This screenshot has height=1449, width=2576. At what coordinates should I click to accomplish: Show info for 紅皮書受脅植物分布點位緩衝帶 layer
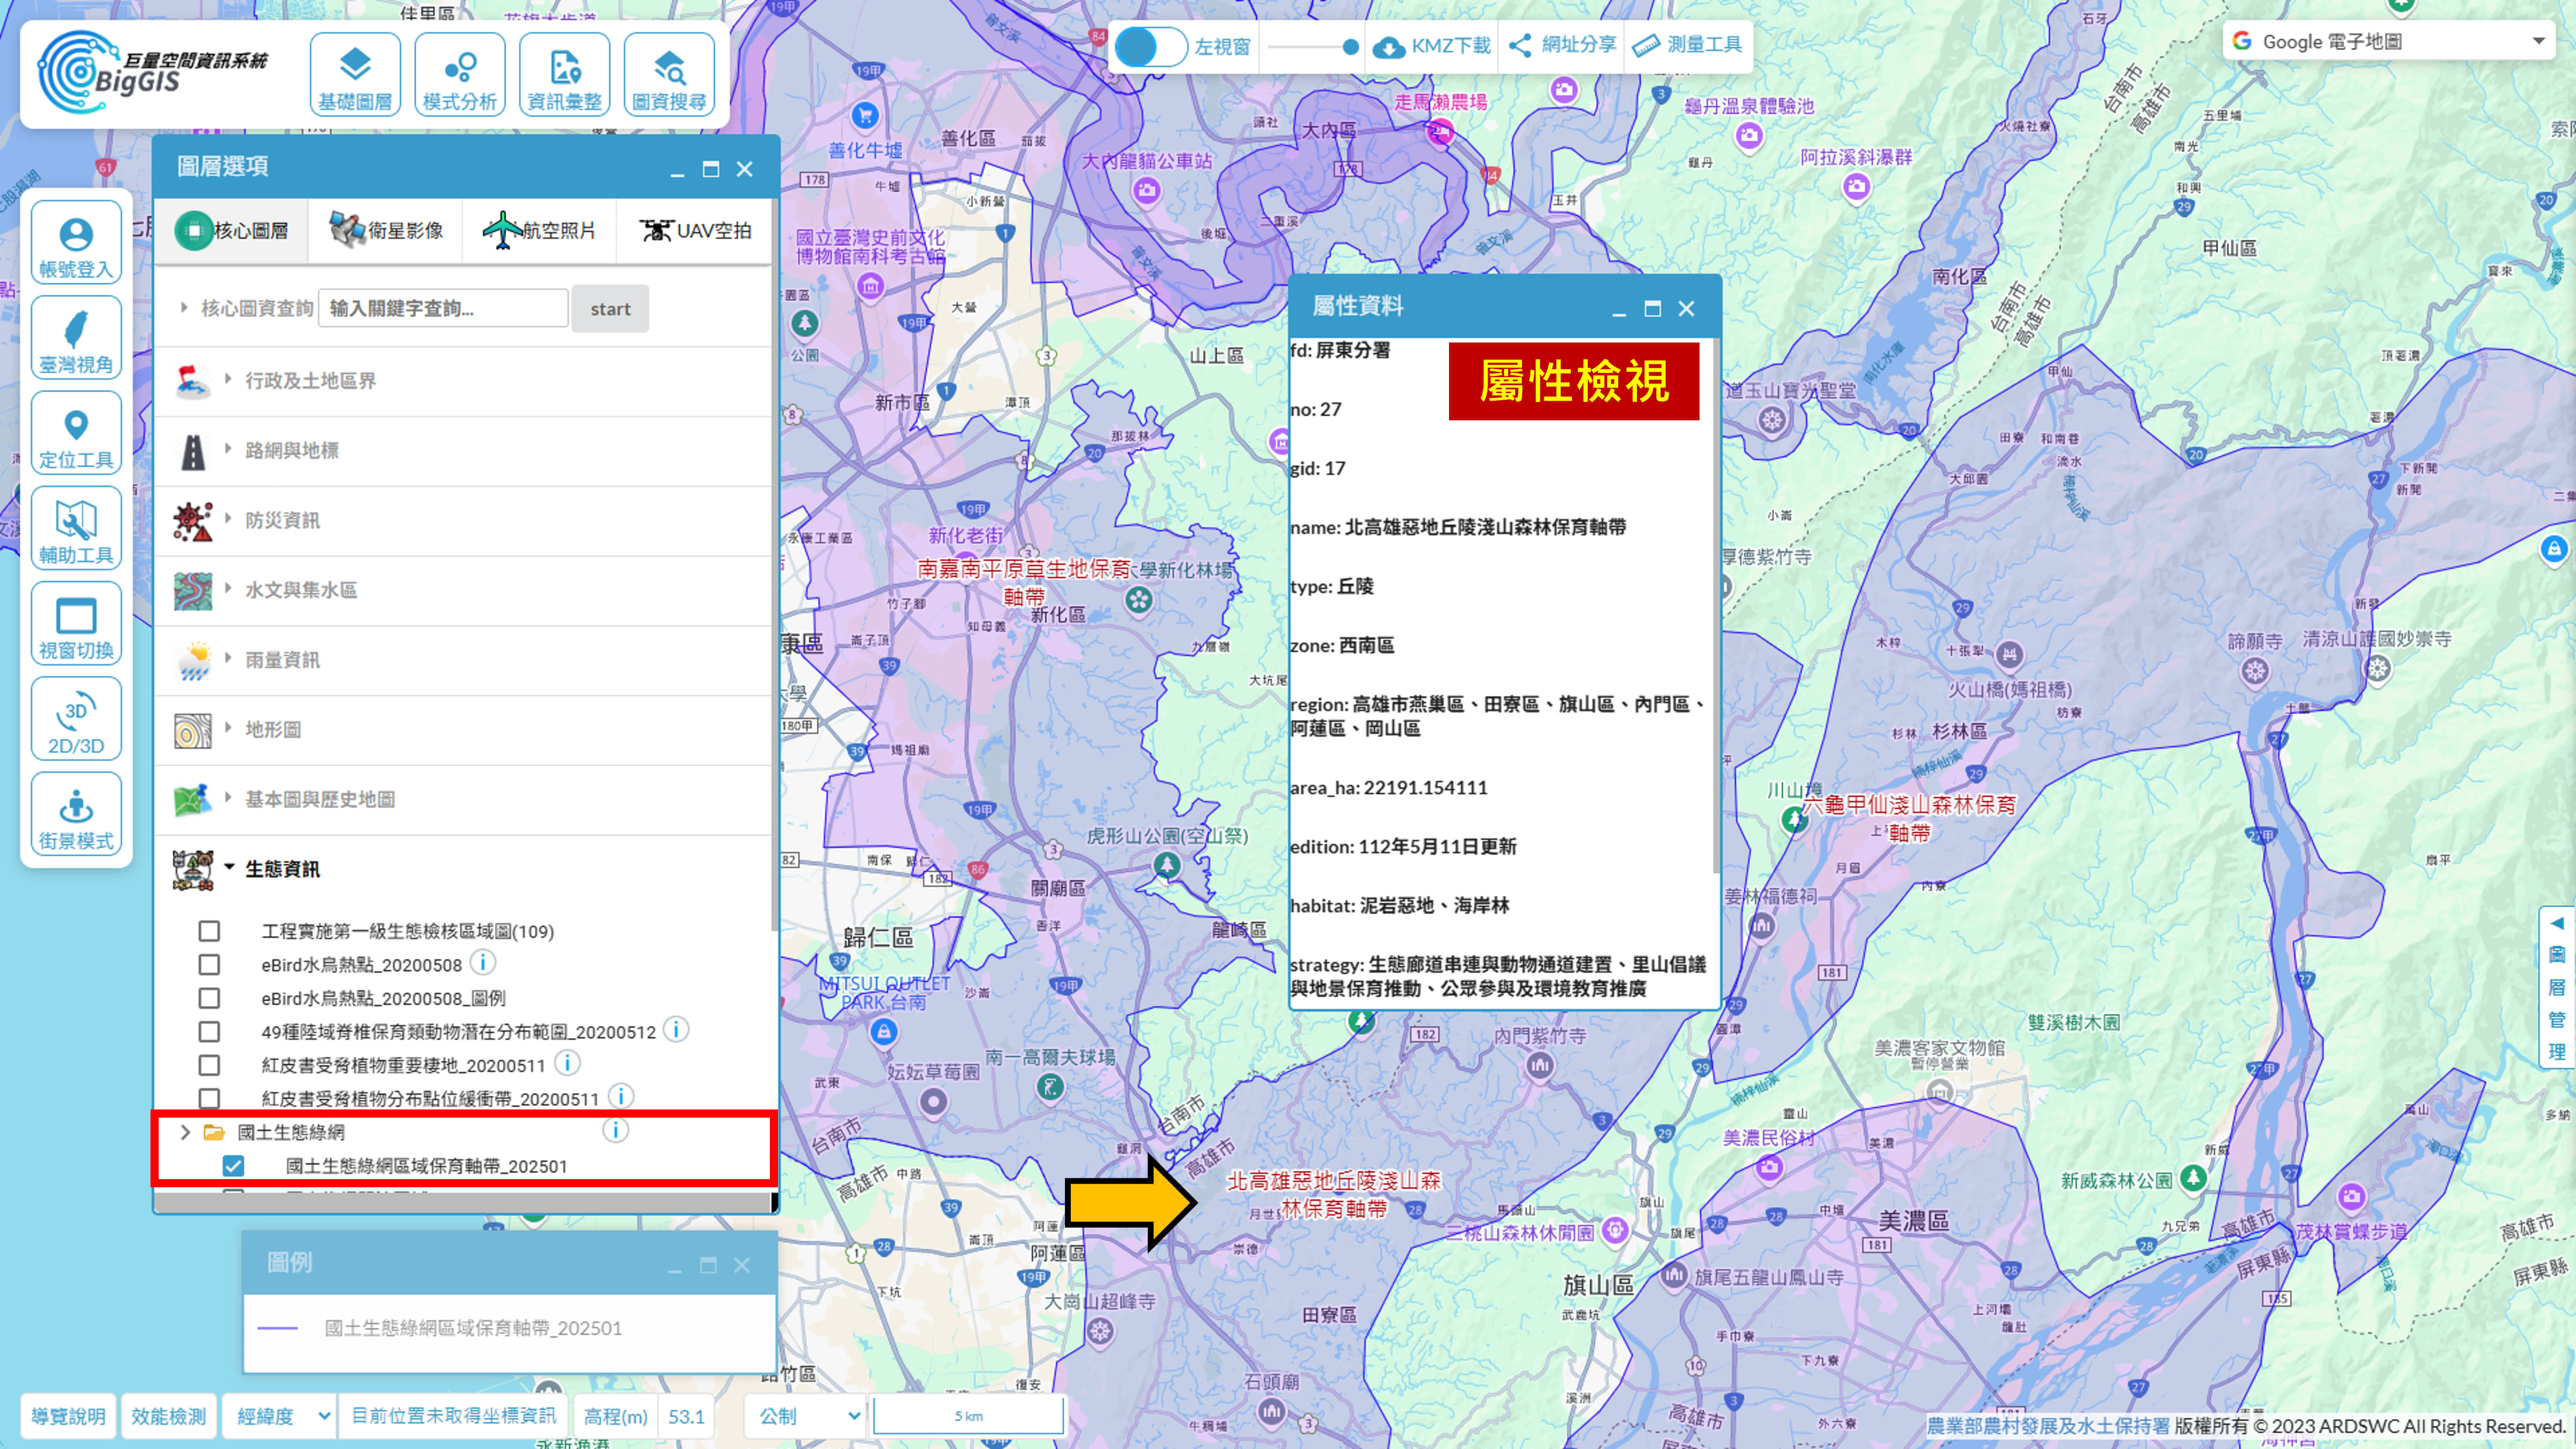point(621,1097)
